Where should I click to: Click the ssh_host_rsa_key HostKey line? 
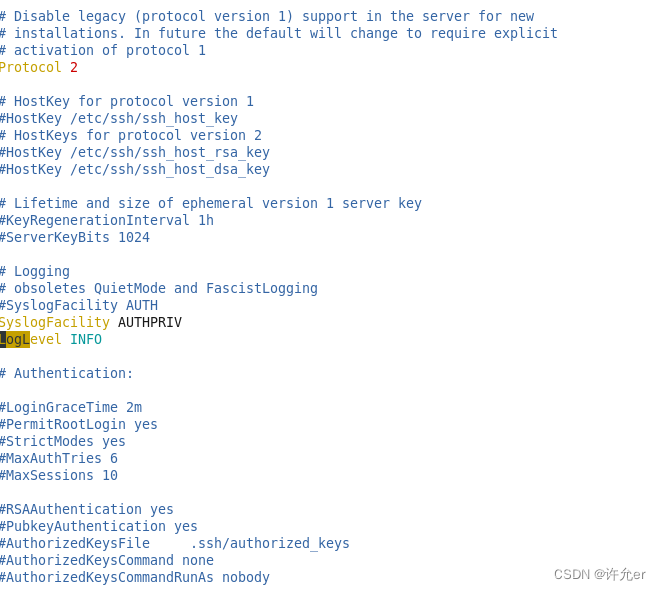(134, 152)
